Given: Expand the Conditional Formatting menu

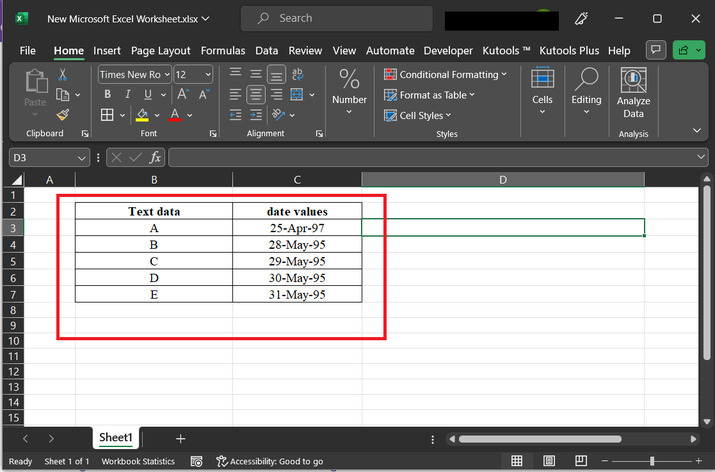Looking at the screenshot, I should pyautogui.click(x=447, y=75).
